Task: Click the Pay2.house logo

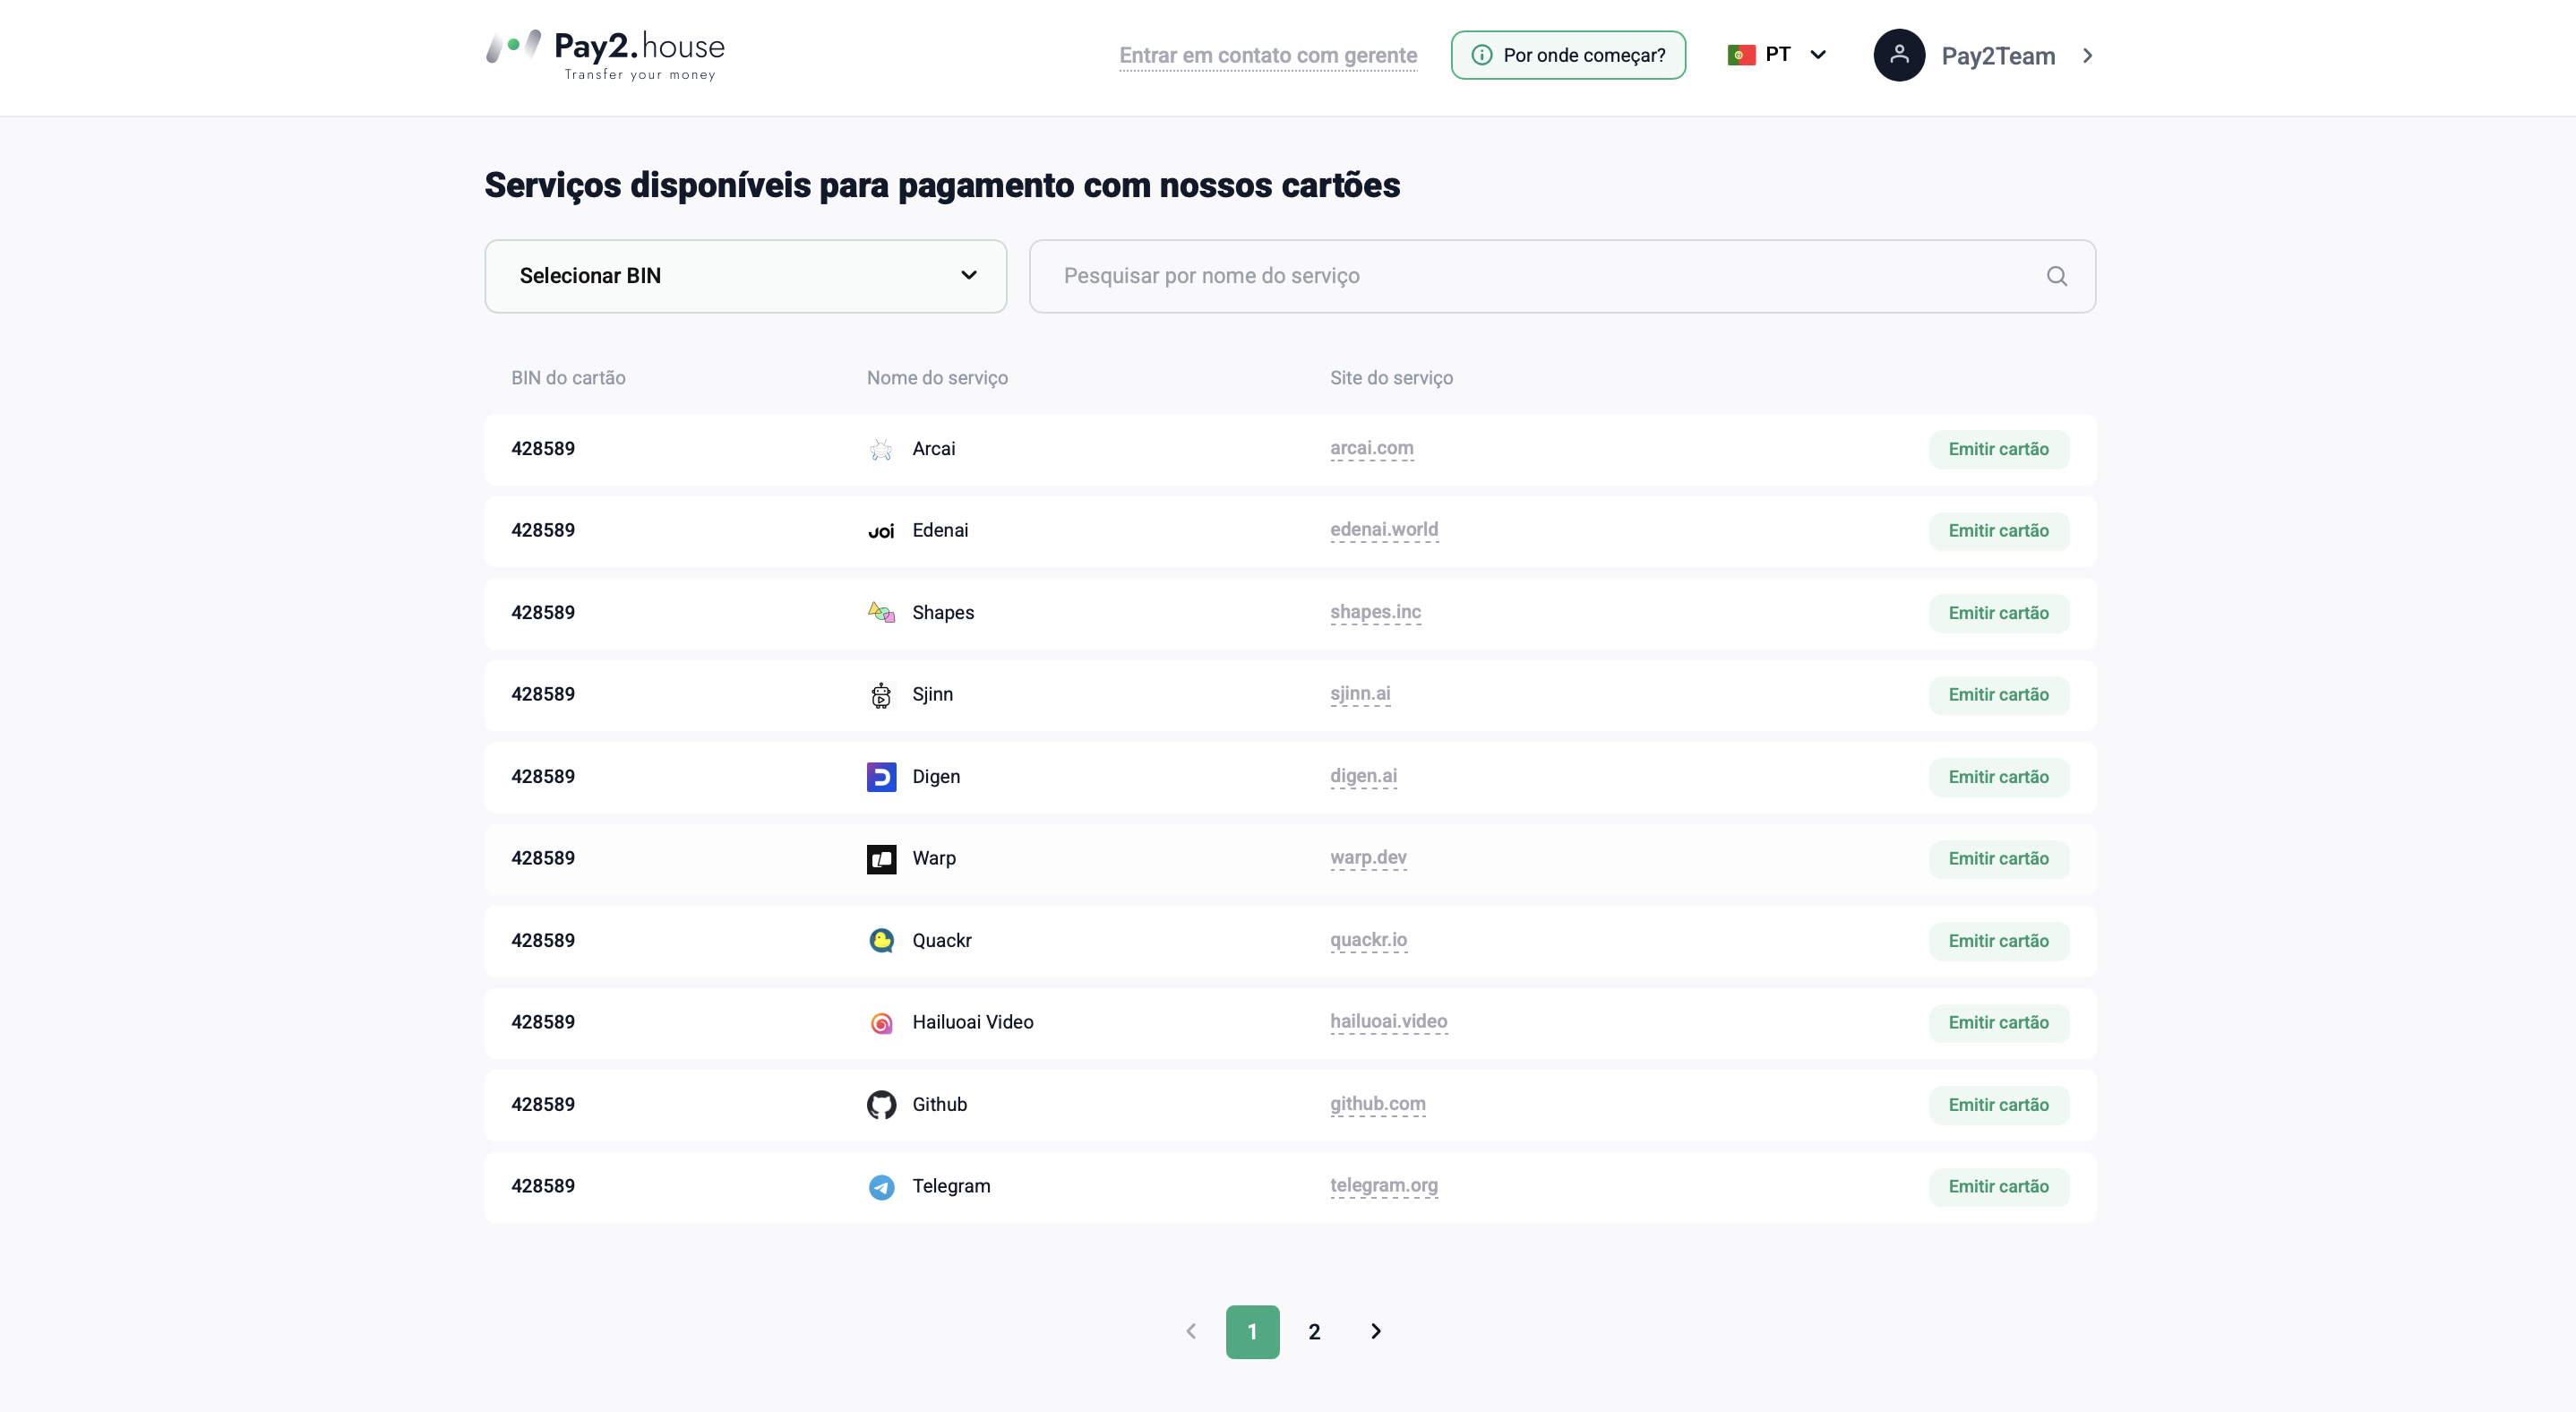Action: tap(605, 55)
